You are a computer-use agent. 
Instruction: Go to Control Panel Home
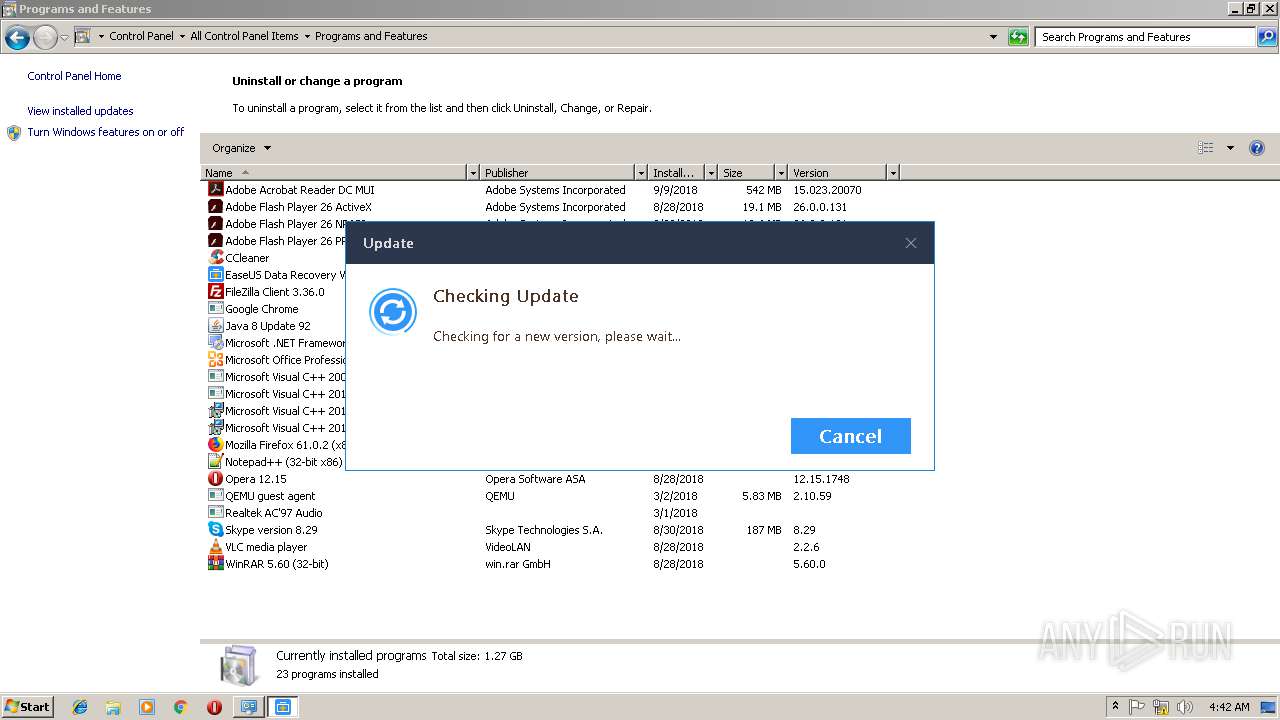[74, 76]
